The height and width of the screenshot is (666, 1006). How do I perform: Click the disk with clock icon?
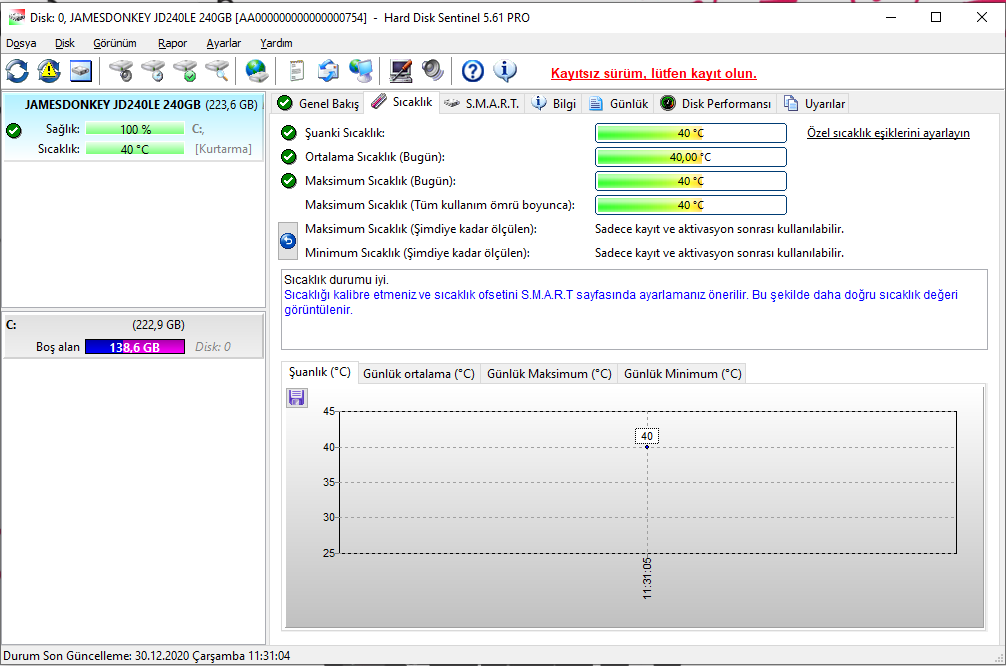point(153,71)
